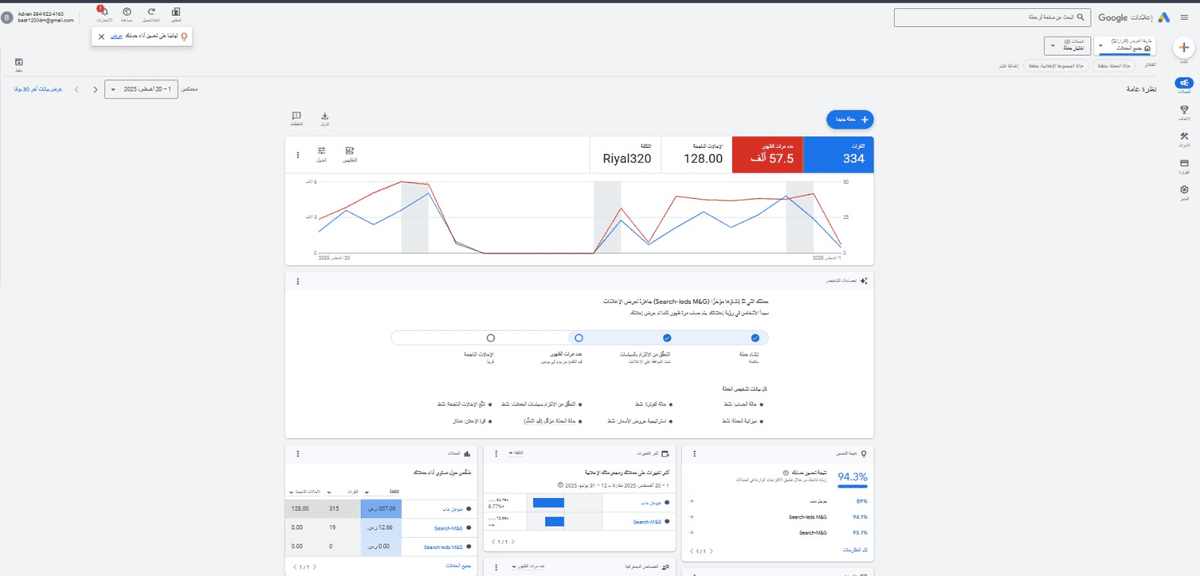
Task: Open the campaign picker dropdown next to it
Action: tap(1068, 45)
